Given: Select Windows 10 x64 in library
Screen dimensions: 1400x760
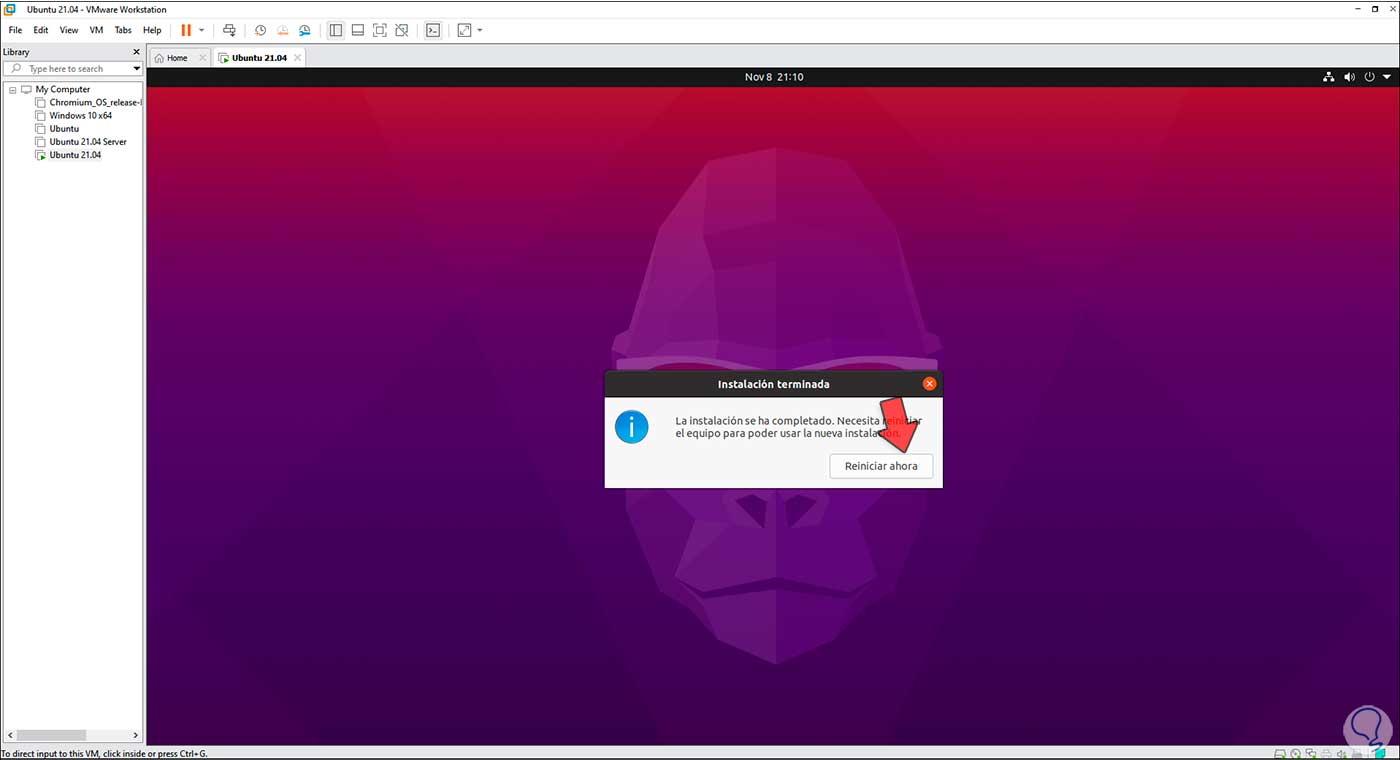Looking at the screenshot, I should (x=81, y=115).
